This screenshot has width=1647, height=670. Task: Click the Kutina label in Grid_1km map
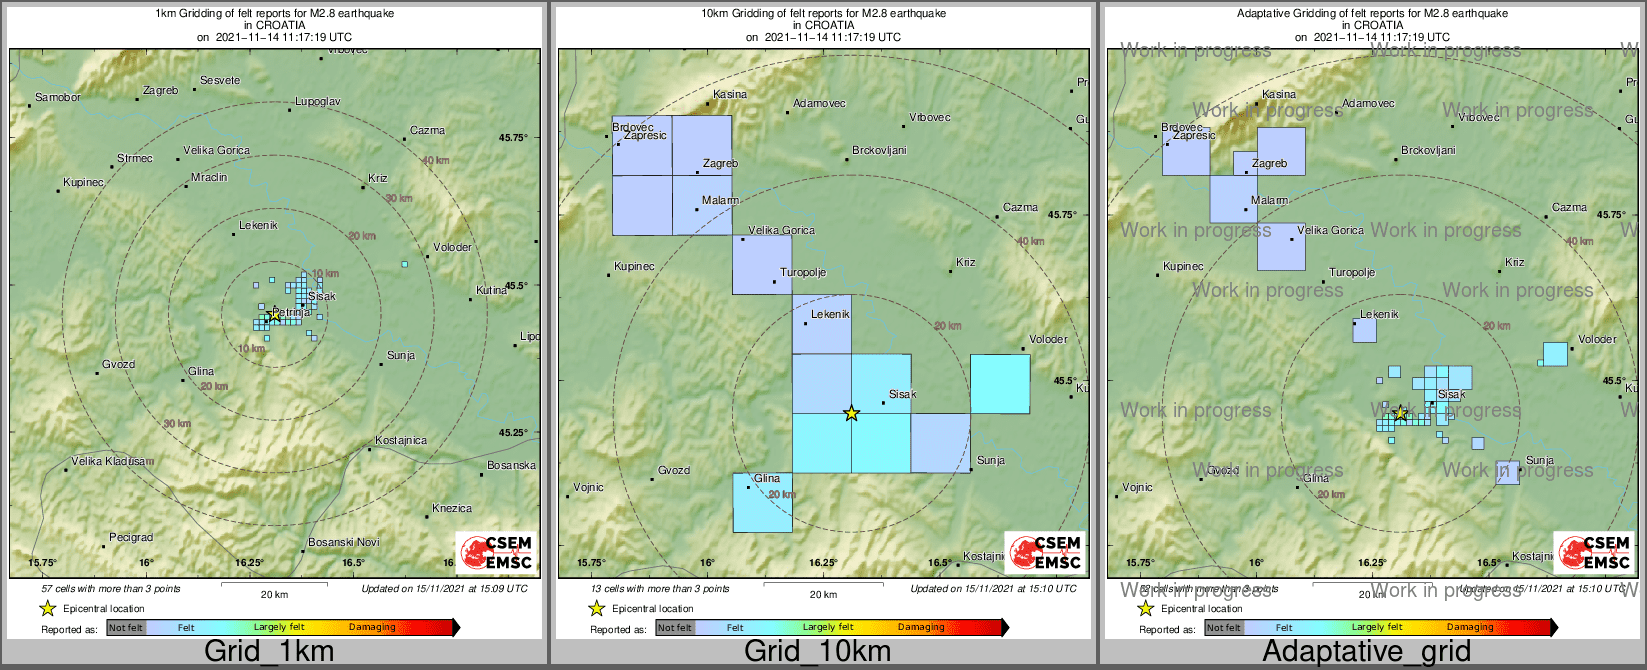pos(491,290)
